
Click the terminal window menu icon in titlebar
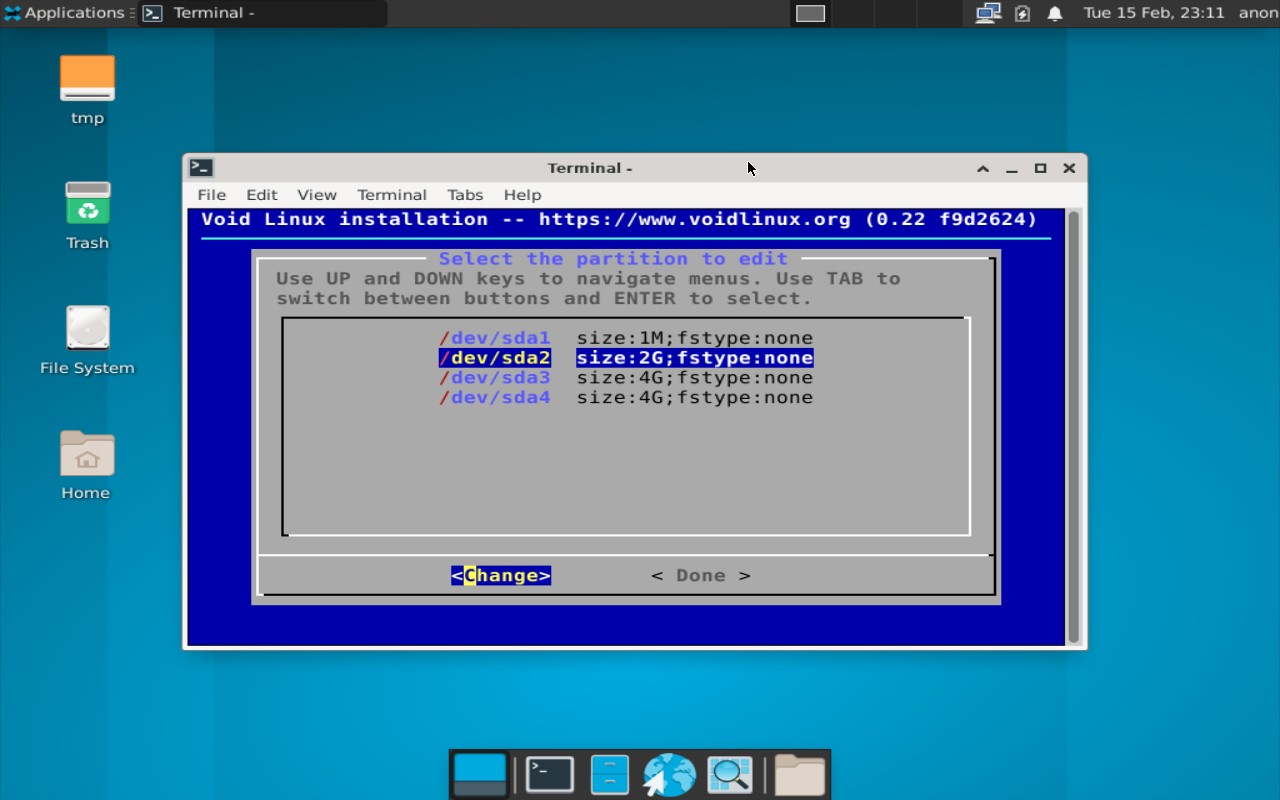[201, 168]
